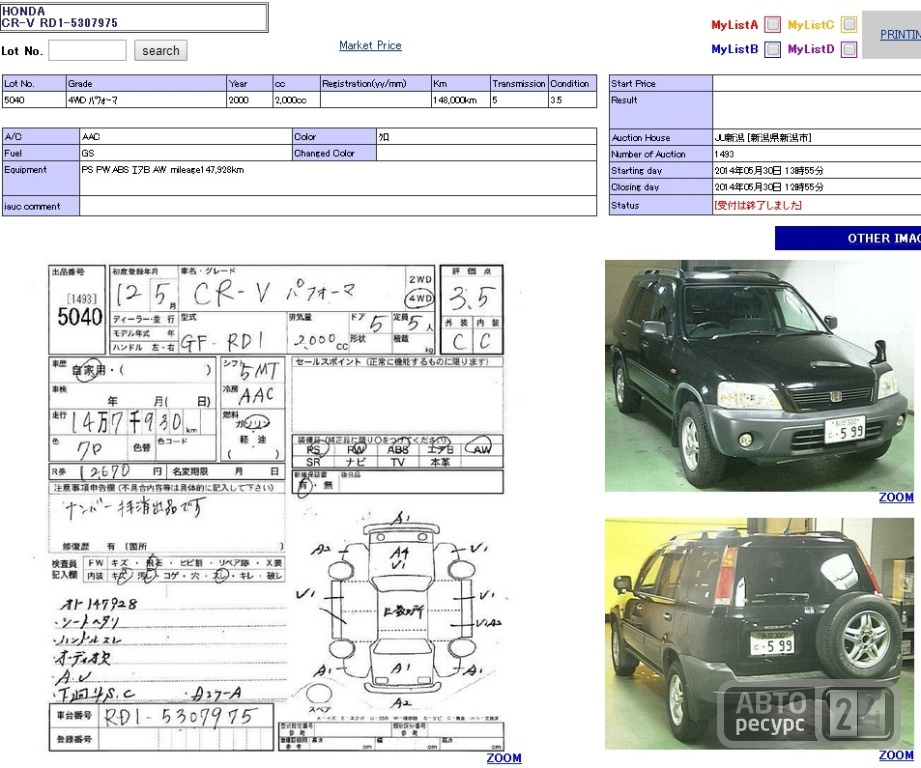Click the Registration(yy/mm) header cell
The image size is (921, 768).
375,83
